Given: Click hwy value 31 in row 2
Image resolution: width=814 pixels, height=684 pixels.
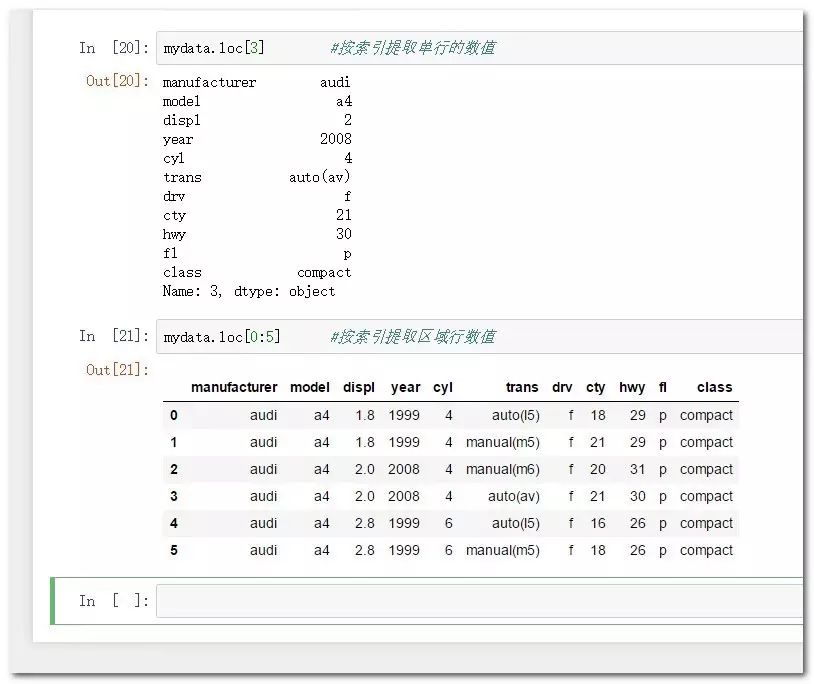Looking at the screenshot, I should click(637, 469).
